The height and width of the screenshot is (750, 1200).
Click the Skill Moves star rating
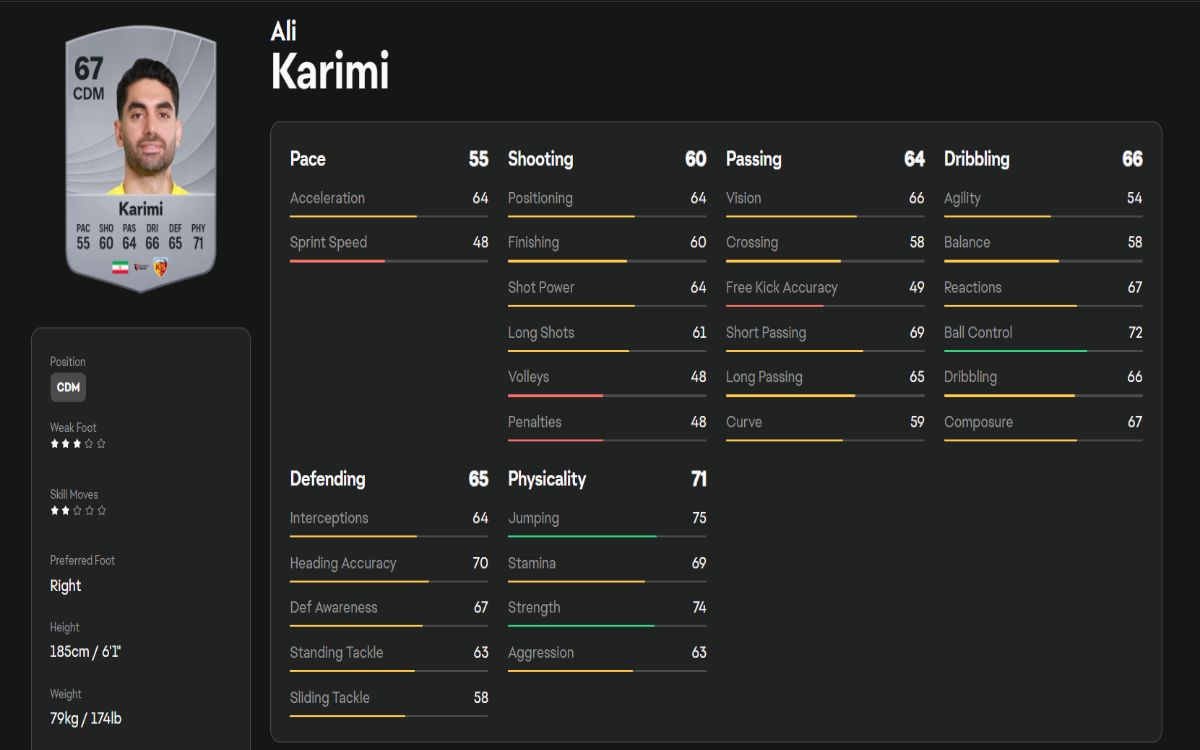(78, 510)
